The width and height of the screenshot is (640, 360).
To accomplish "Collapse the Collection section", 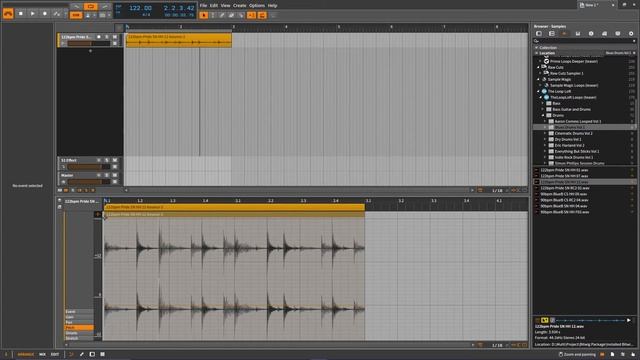I will click(x=537, y=48).
